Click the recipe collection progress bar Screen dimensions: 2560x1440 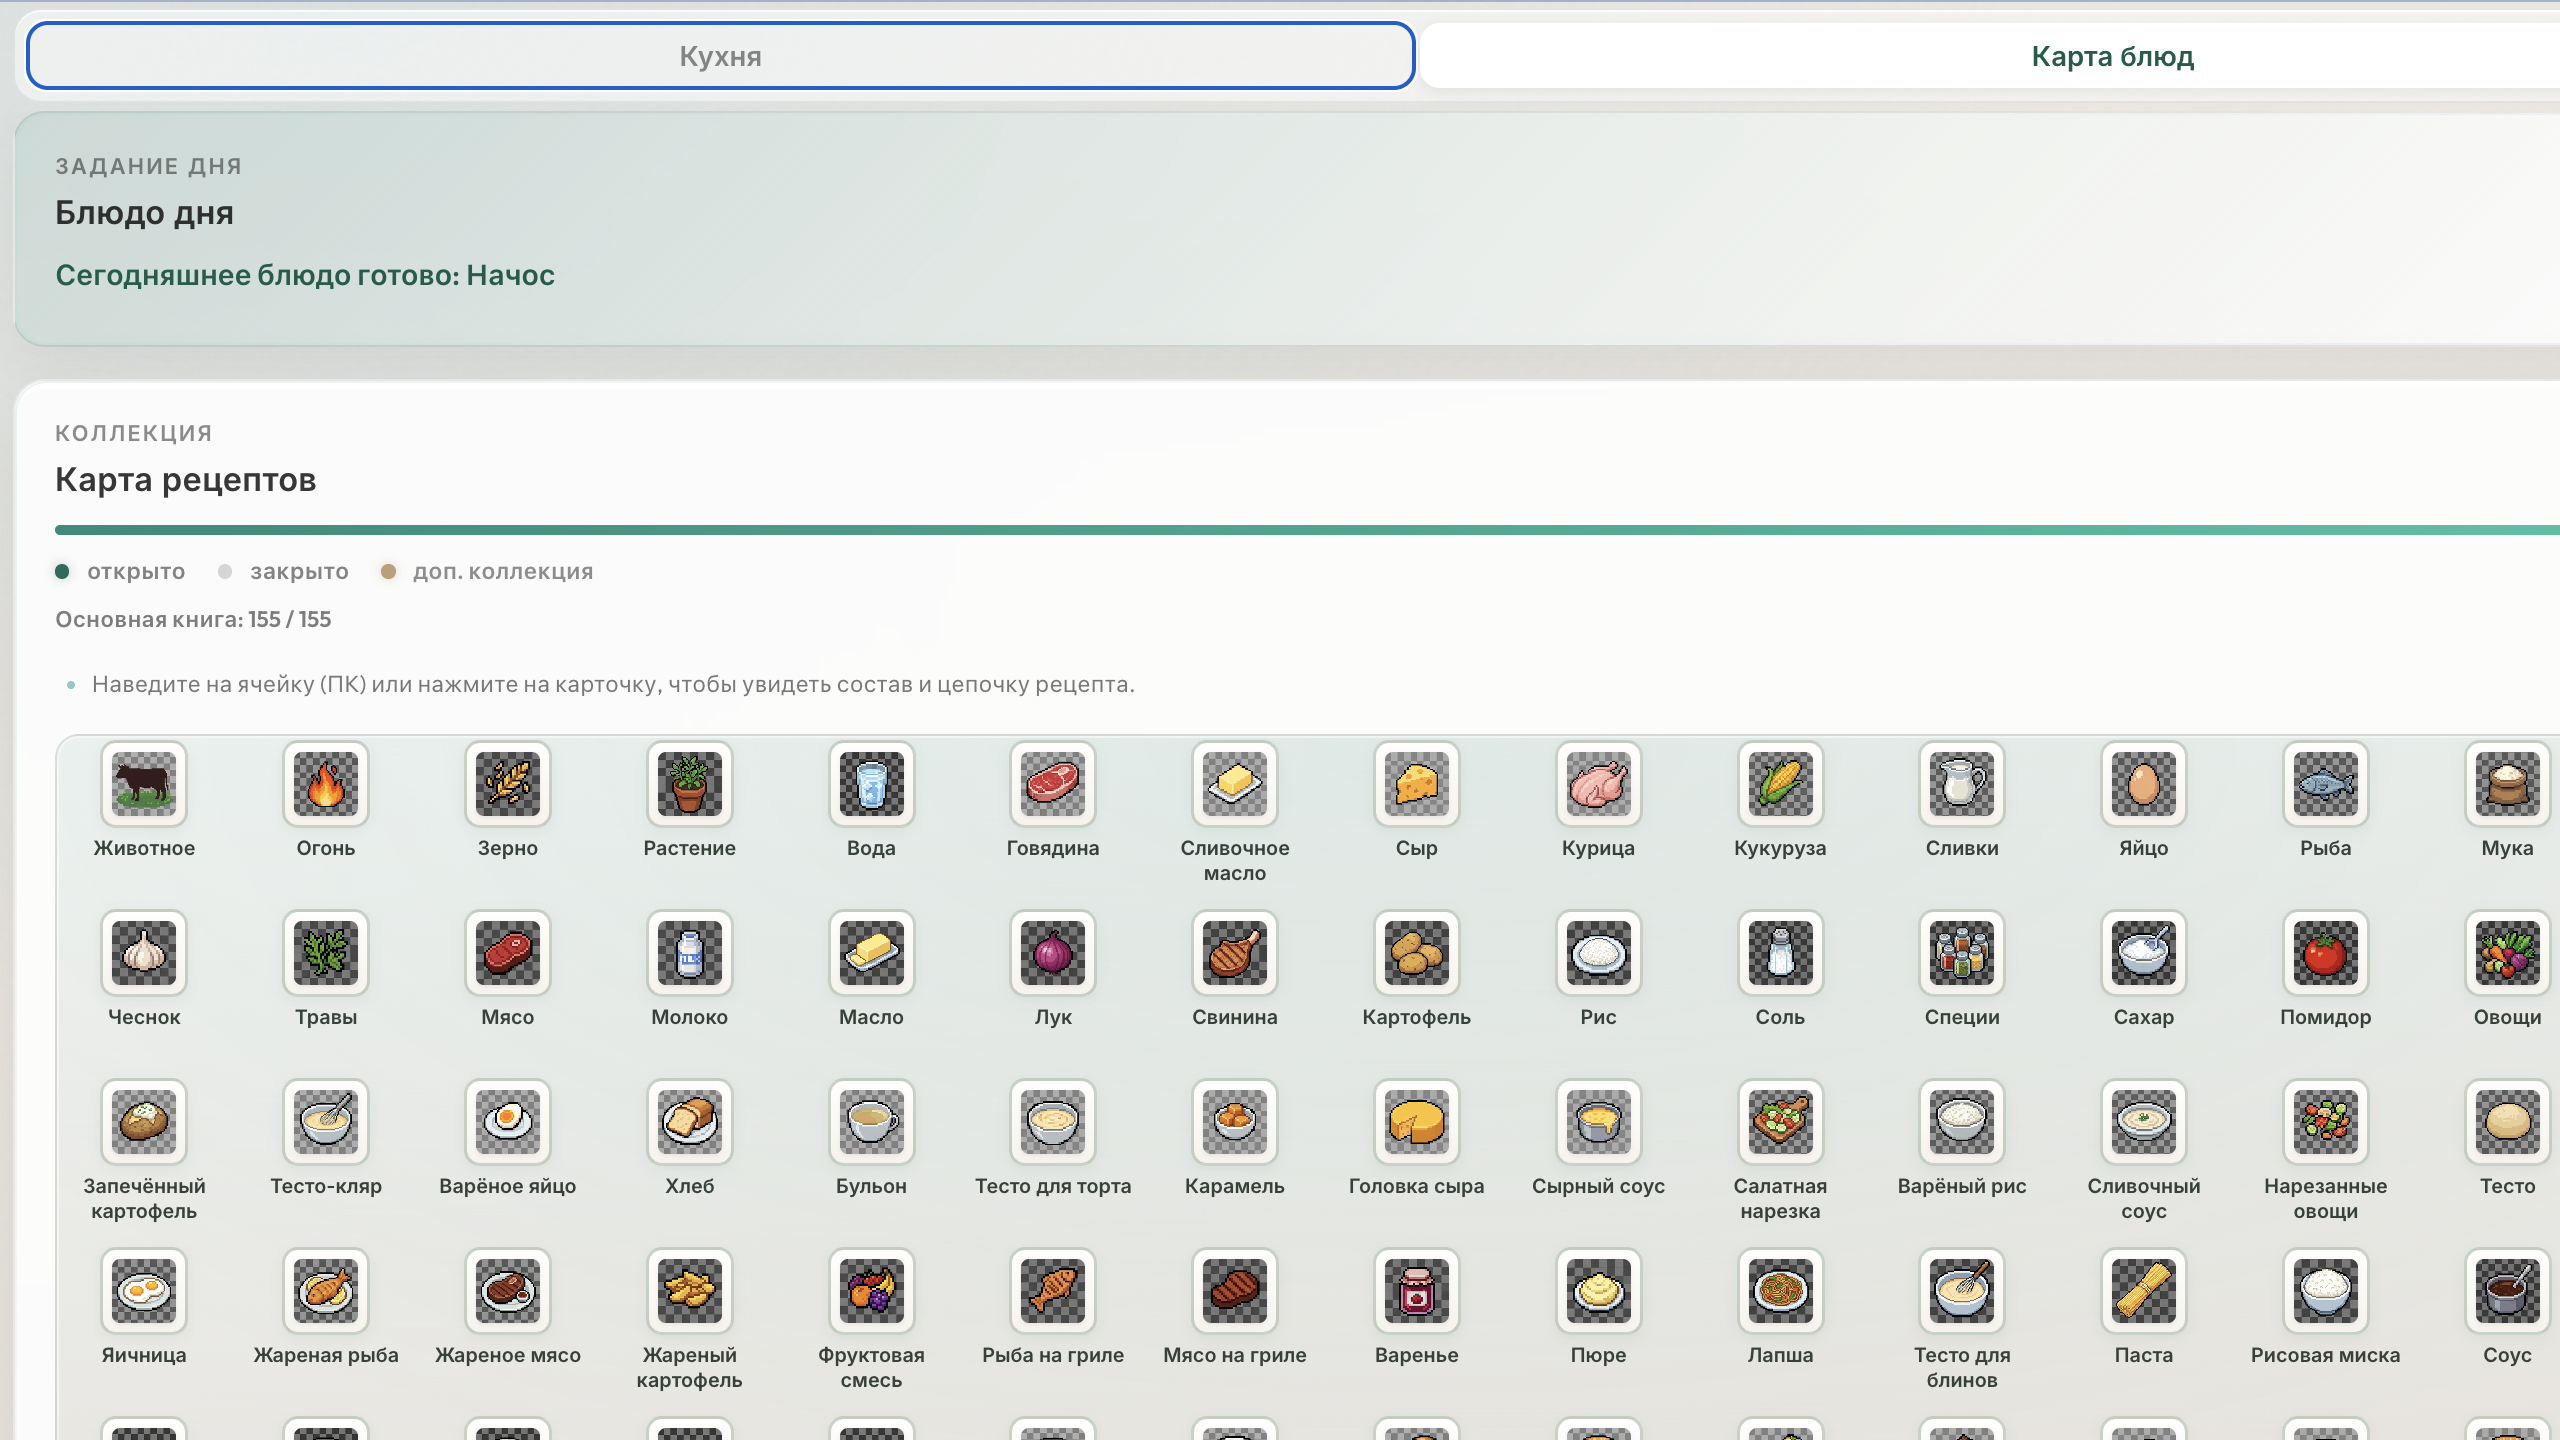[x=1307, y=530]
